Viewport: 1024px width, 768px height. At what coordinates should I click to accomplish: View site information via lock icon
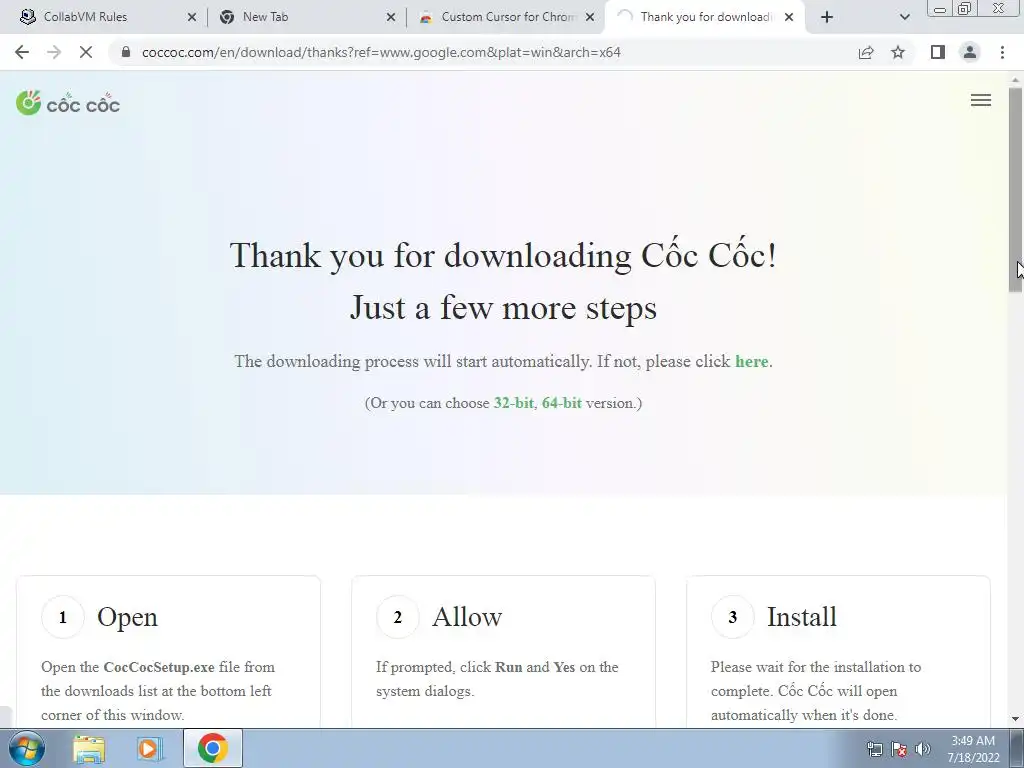tap(126, 52)
